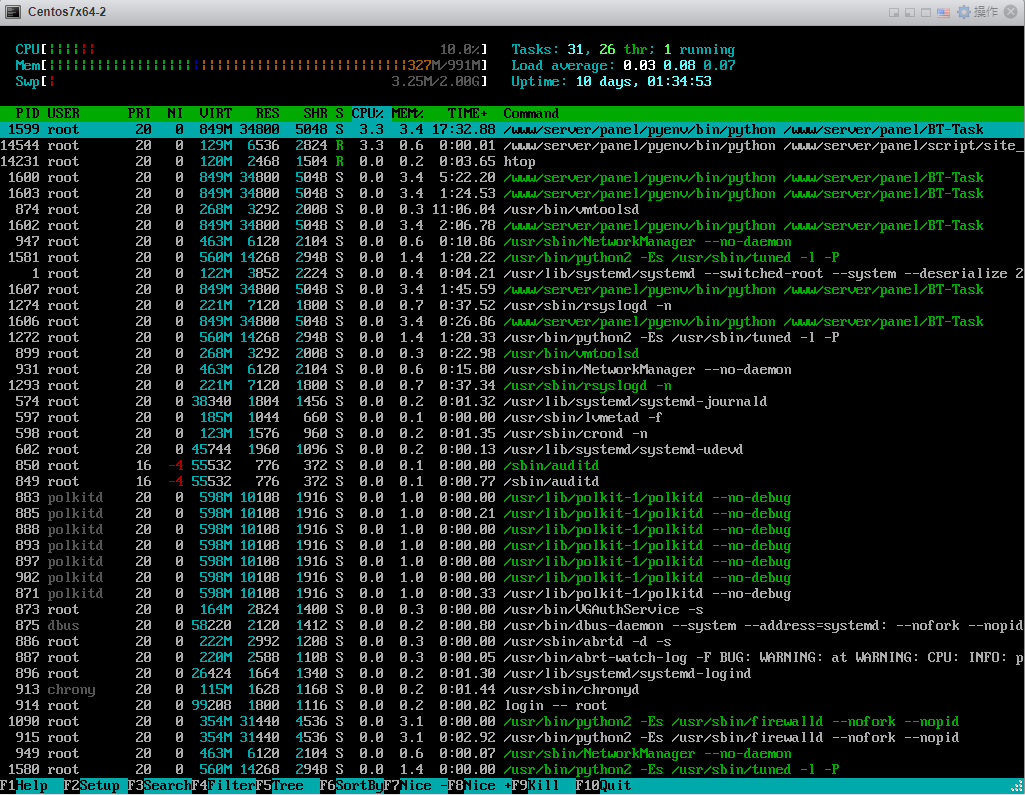Open F6 SortBy in the function bar

[x=352, y=785]
